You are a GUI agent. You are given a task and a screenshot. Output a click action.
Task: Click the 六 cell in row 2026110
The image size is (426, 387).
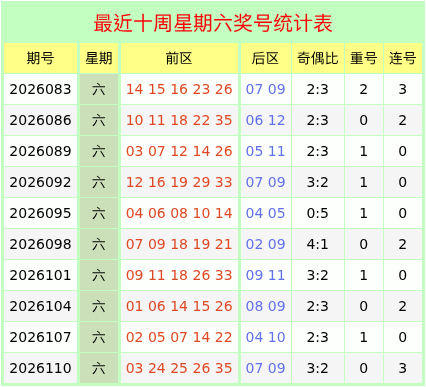99,368
